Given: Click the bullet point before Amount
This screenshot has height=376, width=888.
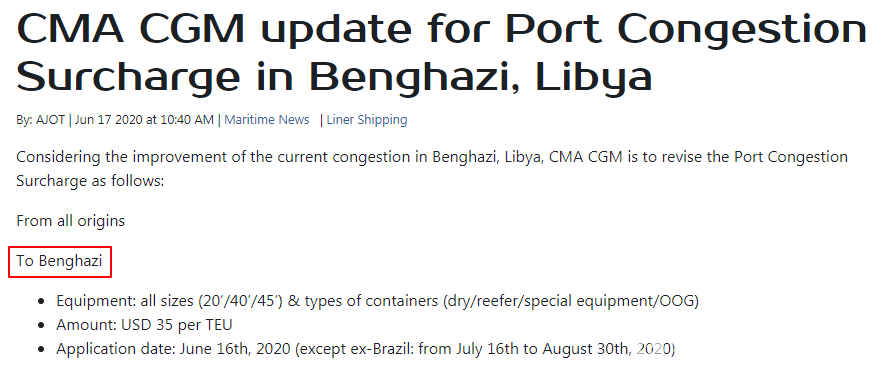Looking at the screenshot, I should pyautogui.click(x=41, y=326).
